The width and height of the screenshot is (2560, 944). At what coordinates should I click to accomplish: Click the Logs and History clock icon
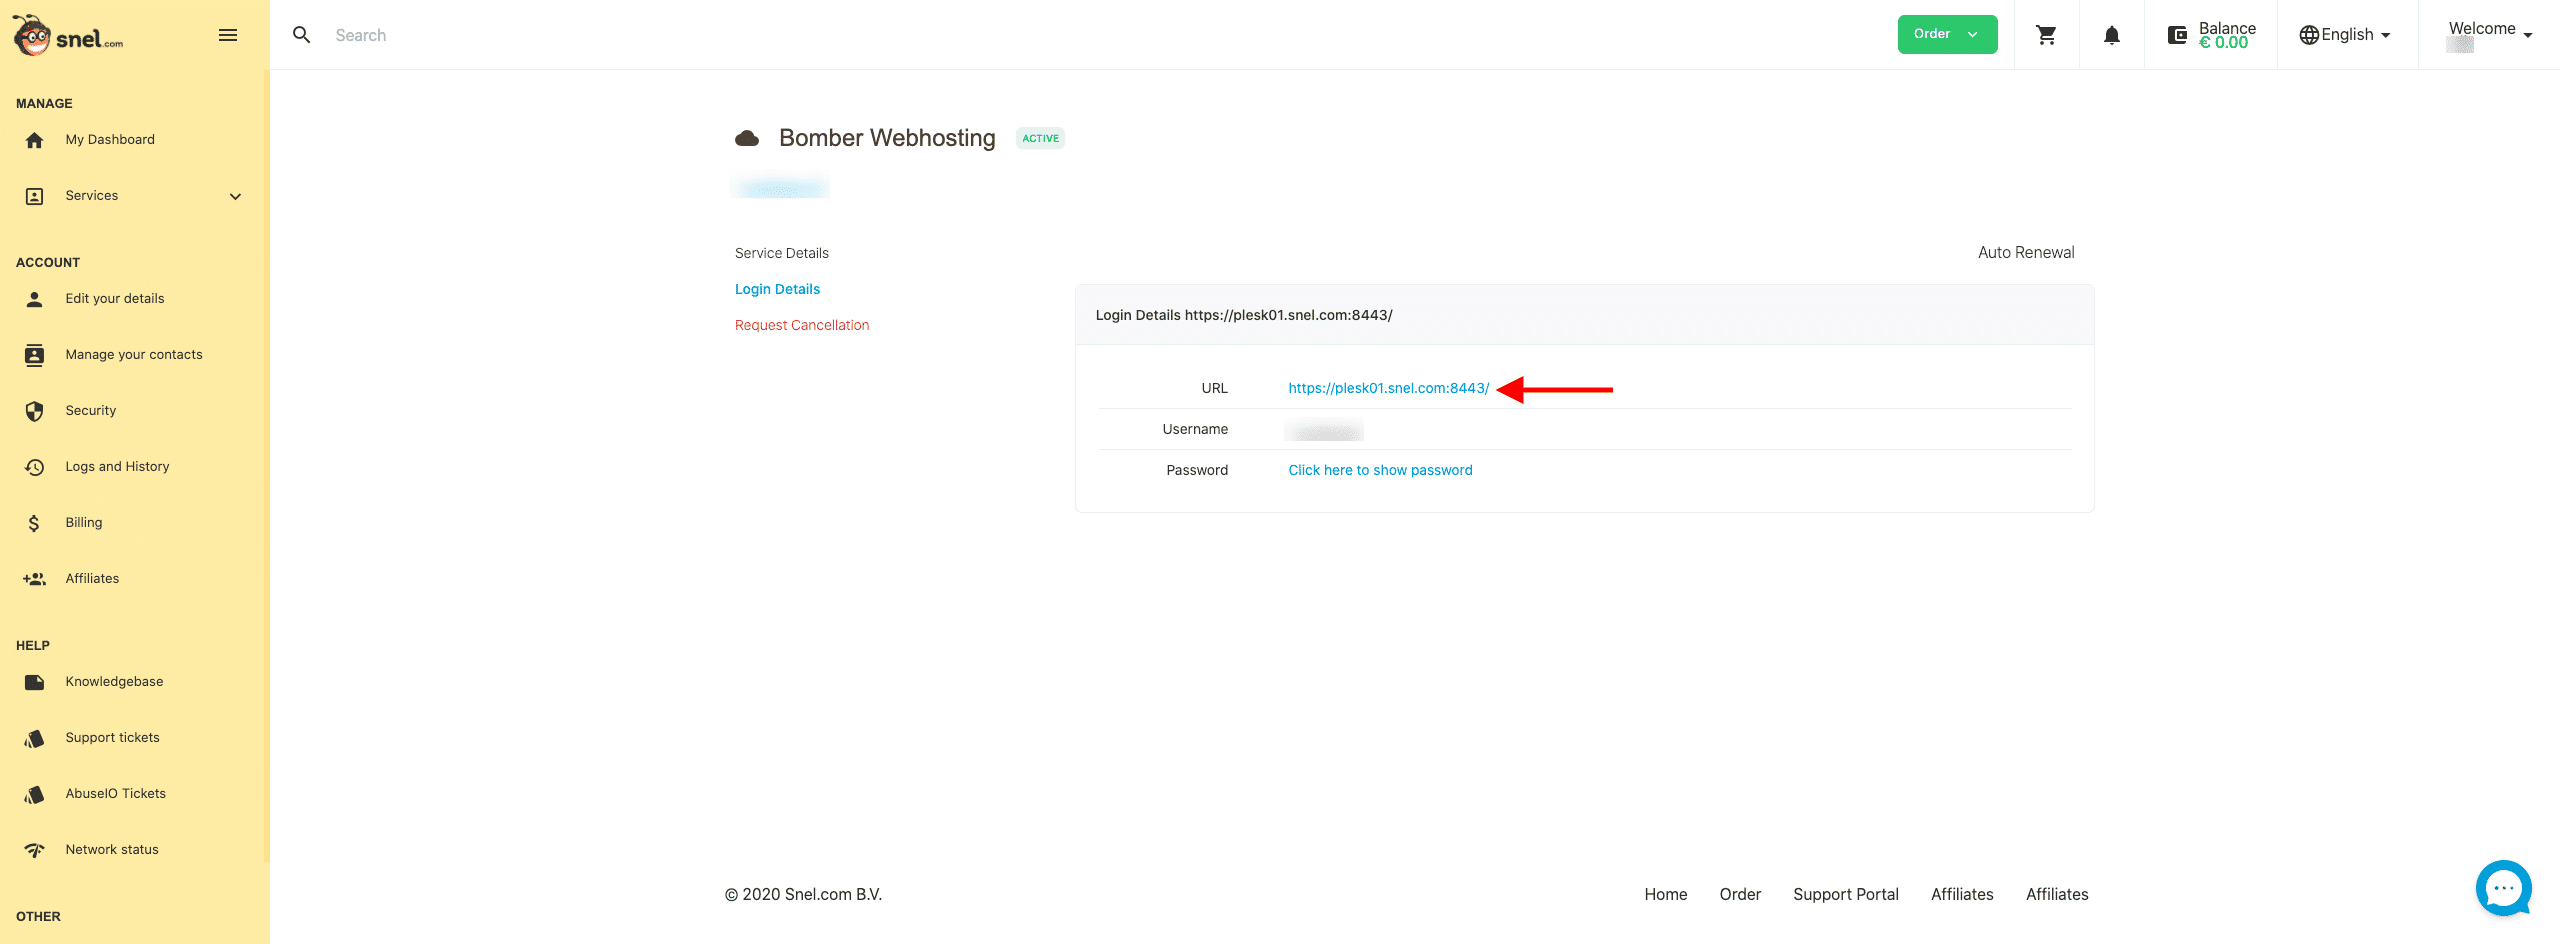[x=35, y=467]
